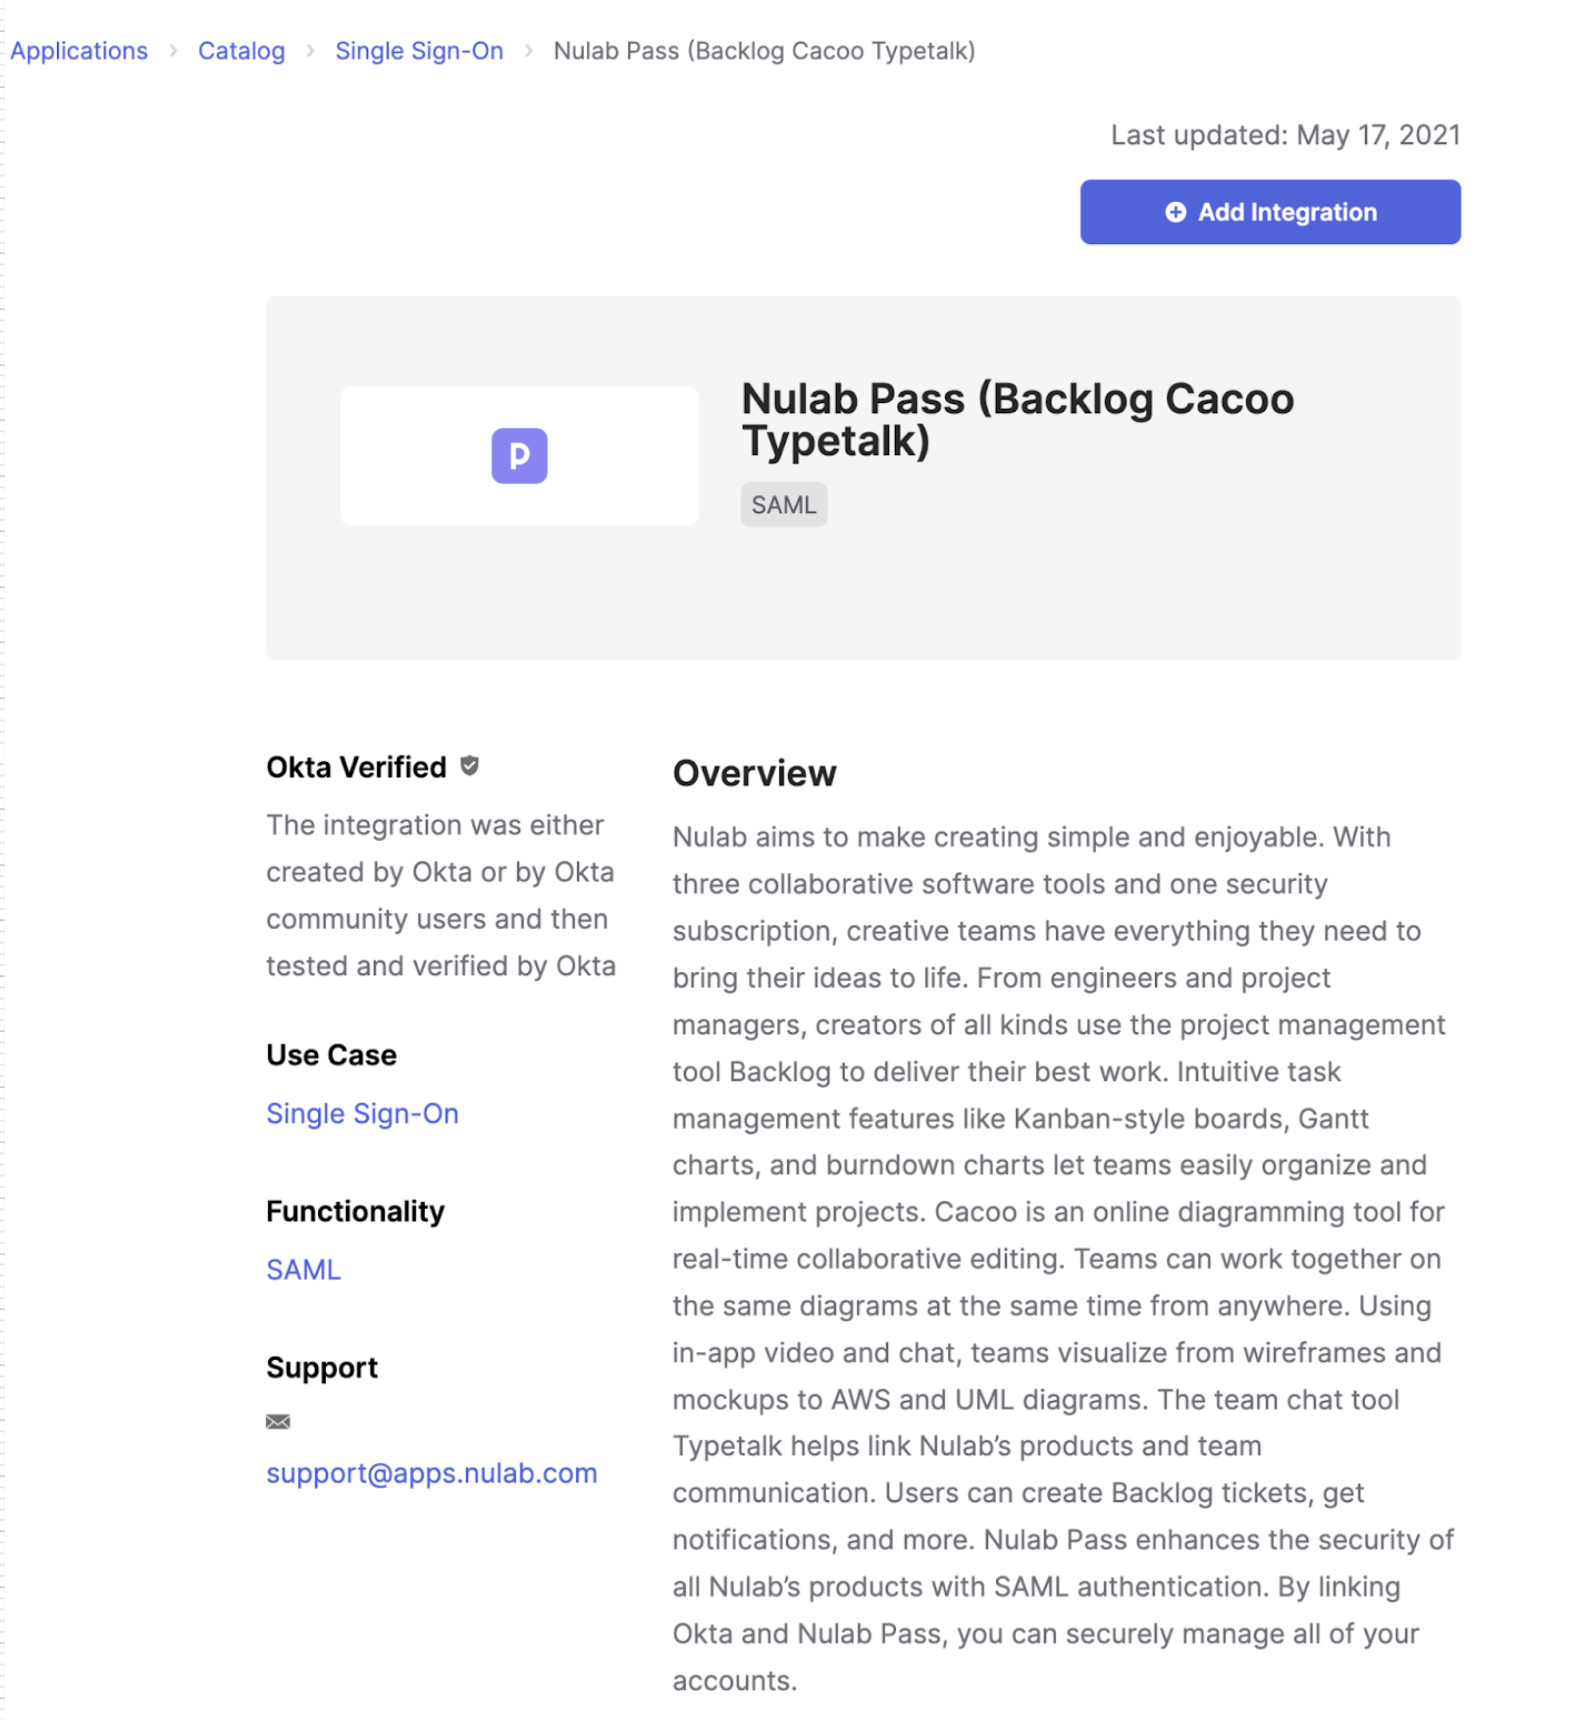Select the Nulab Pass breadcrumb text
Image resolution: width=1570 pixels, height=1720 pixels.
[764, 51]
